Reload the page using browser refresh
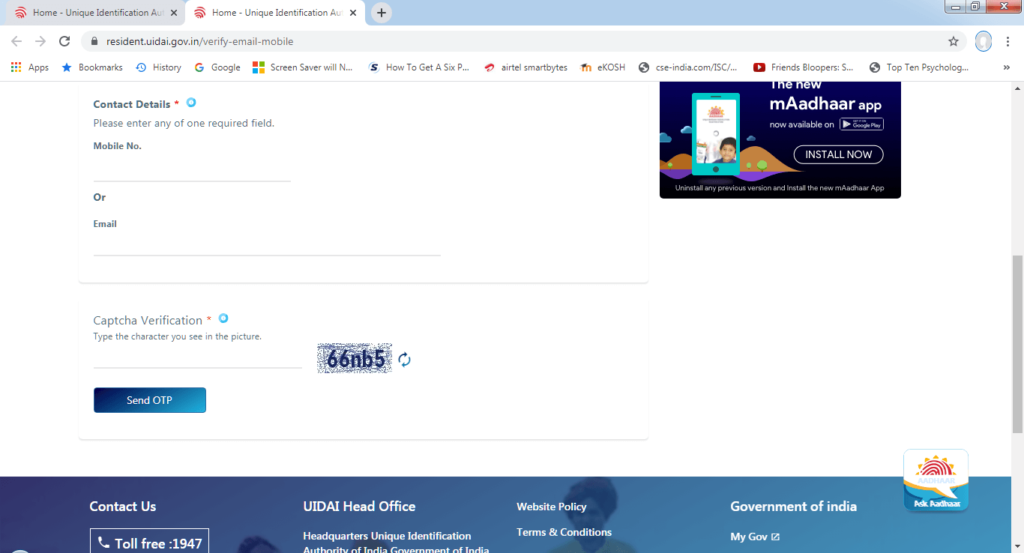The image size is (1024, 553). click(x=65, y=41)
